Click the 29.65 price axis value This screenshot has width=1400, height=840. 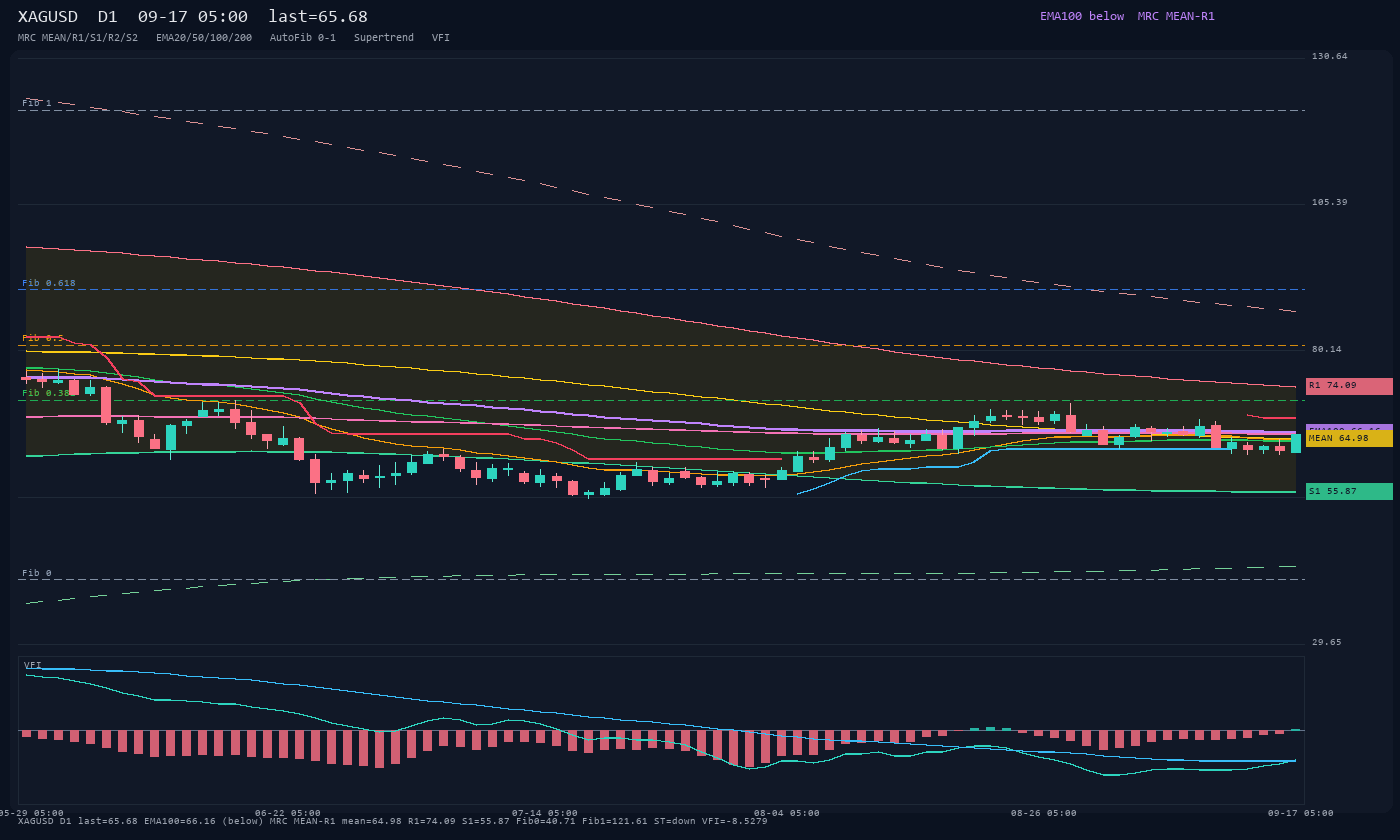[1327, 642]
